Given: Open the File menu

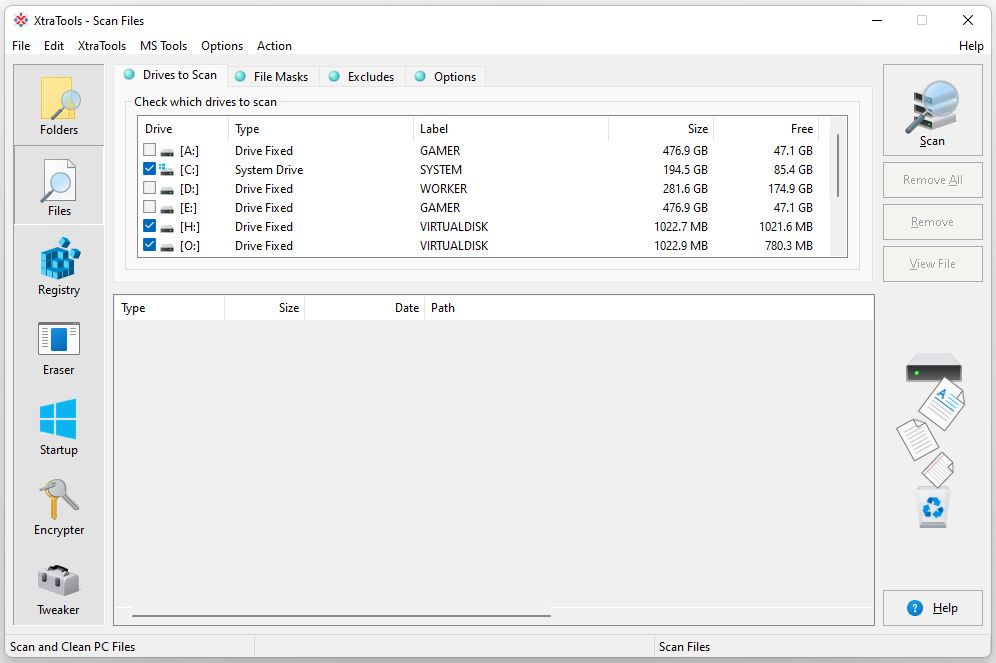Looking at the screenshot, I should coord(21,46).
